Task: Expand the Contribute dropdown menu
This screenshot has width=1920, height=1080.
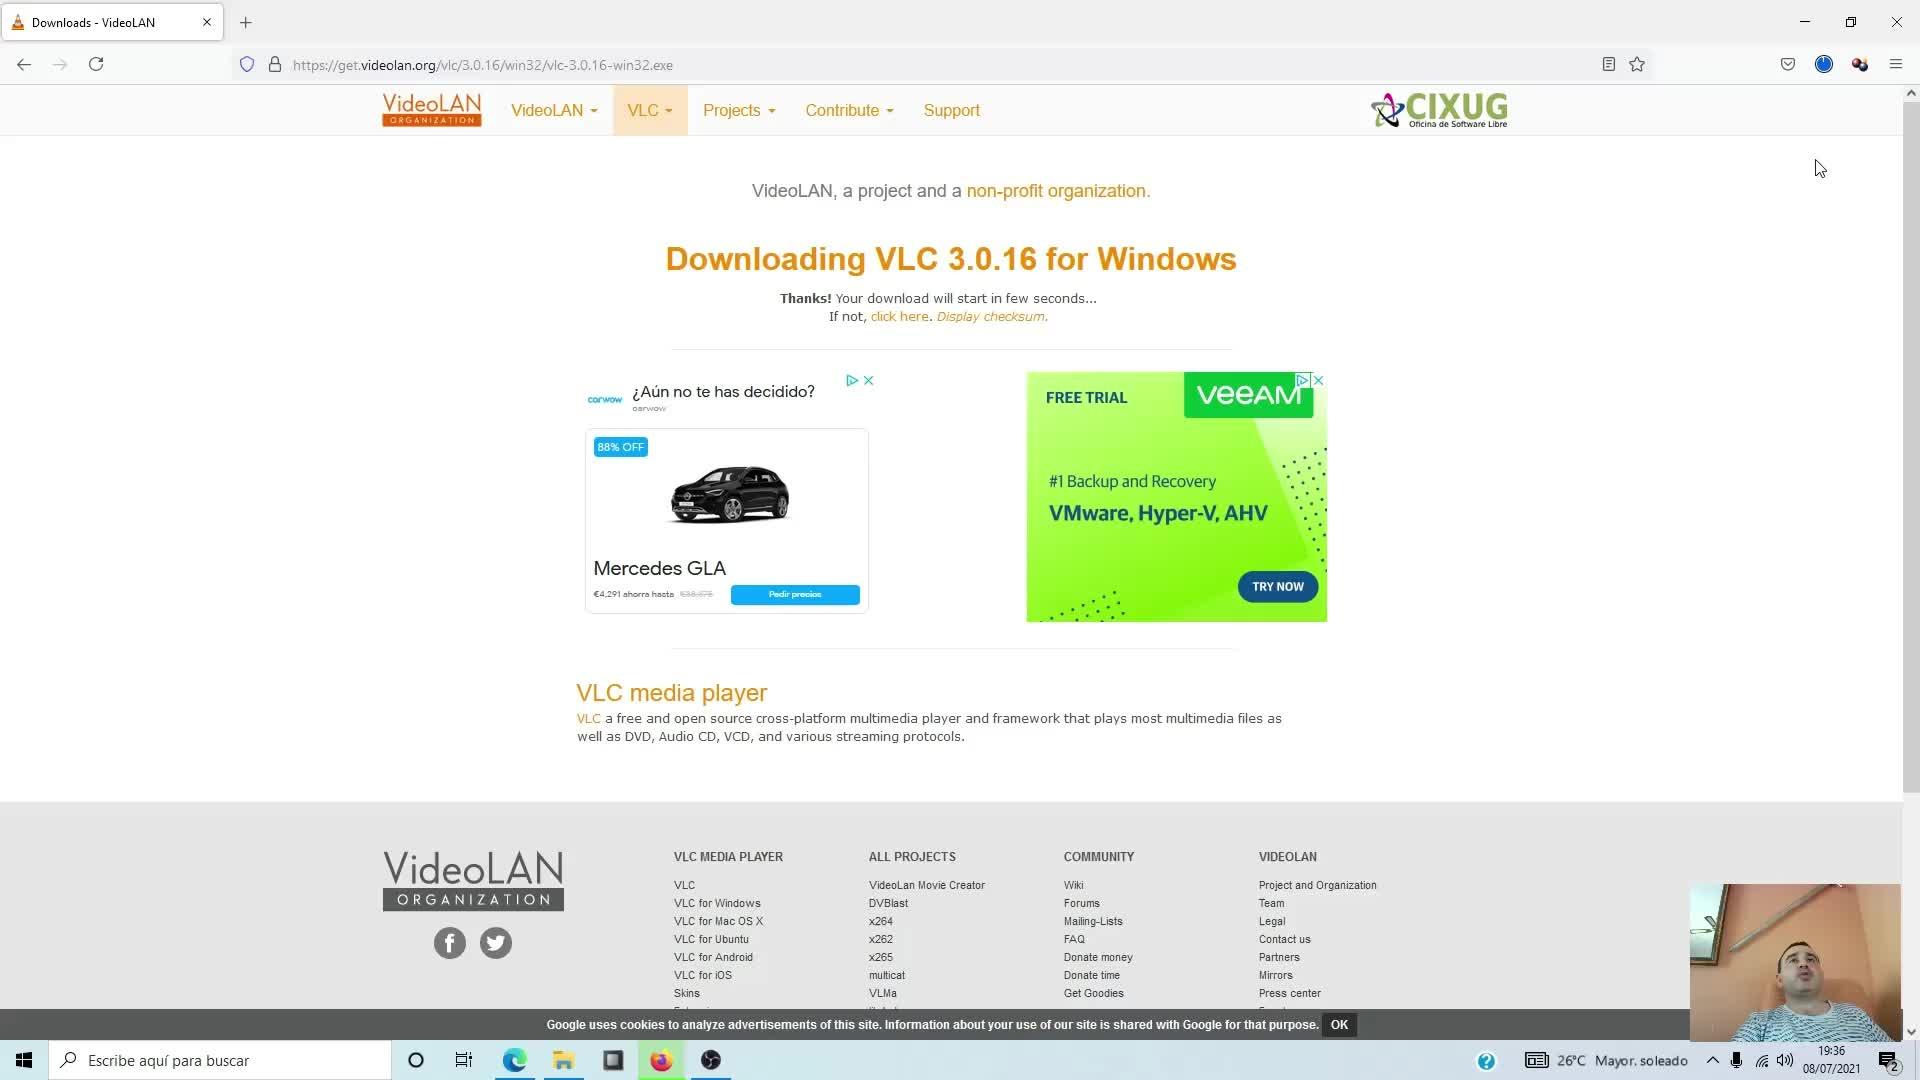Action: pos(849,110)
